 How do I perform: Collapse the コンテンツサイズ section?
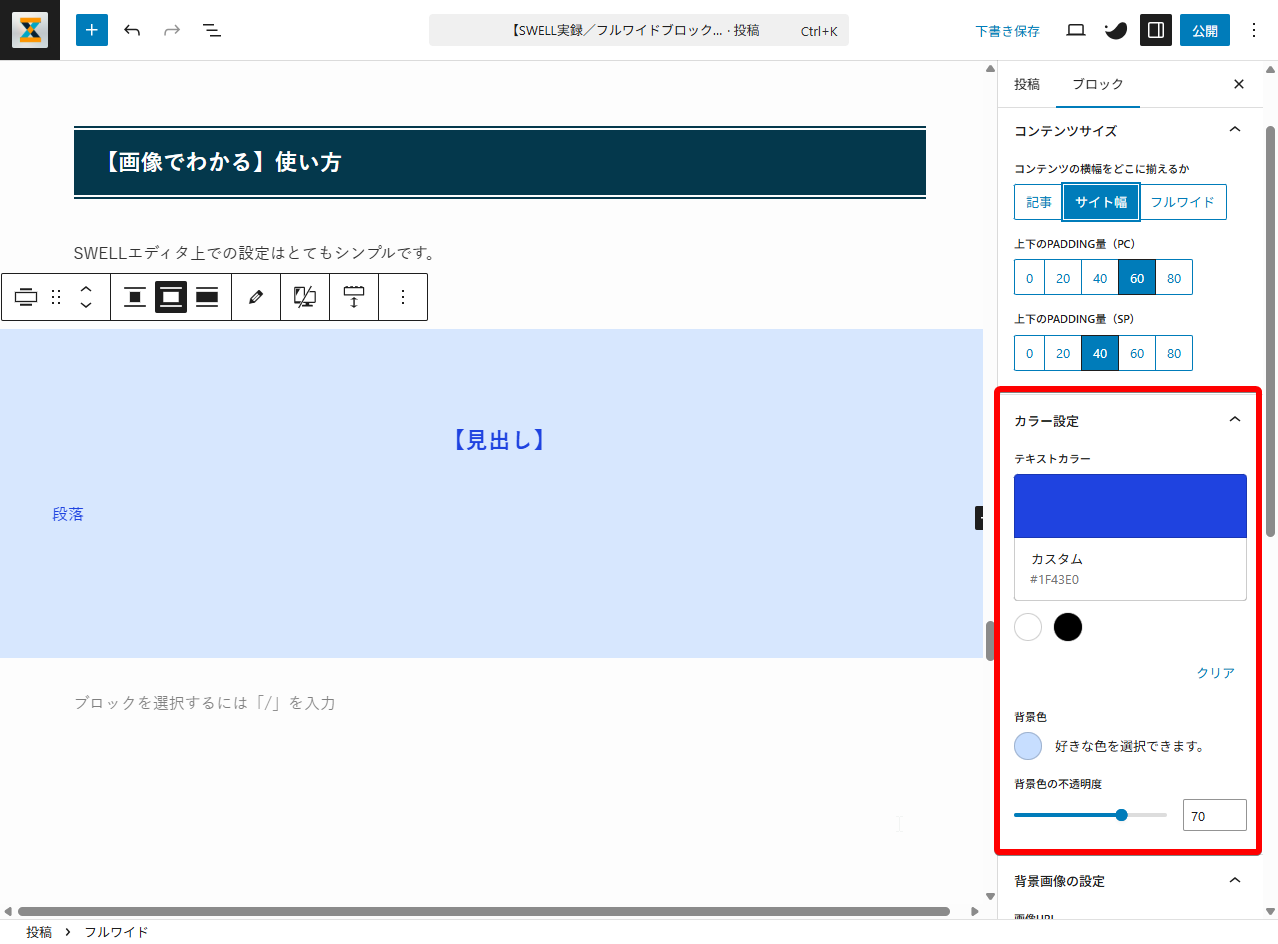click(x=1234, y=130)
